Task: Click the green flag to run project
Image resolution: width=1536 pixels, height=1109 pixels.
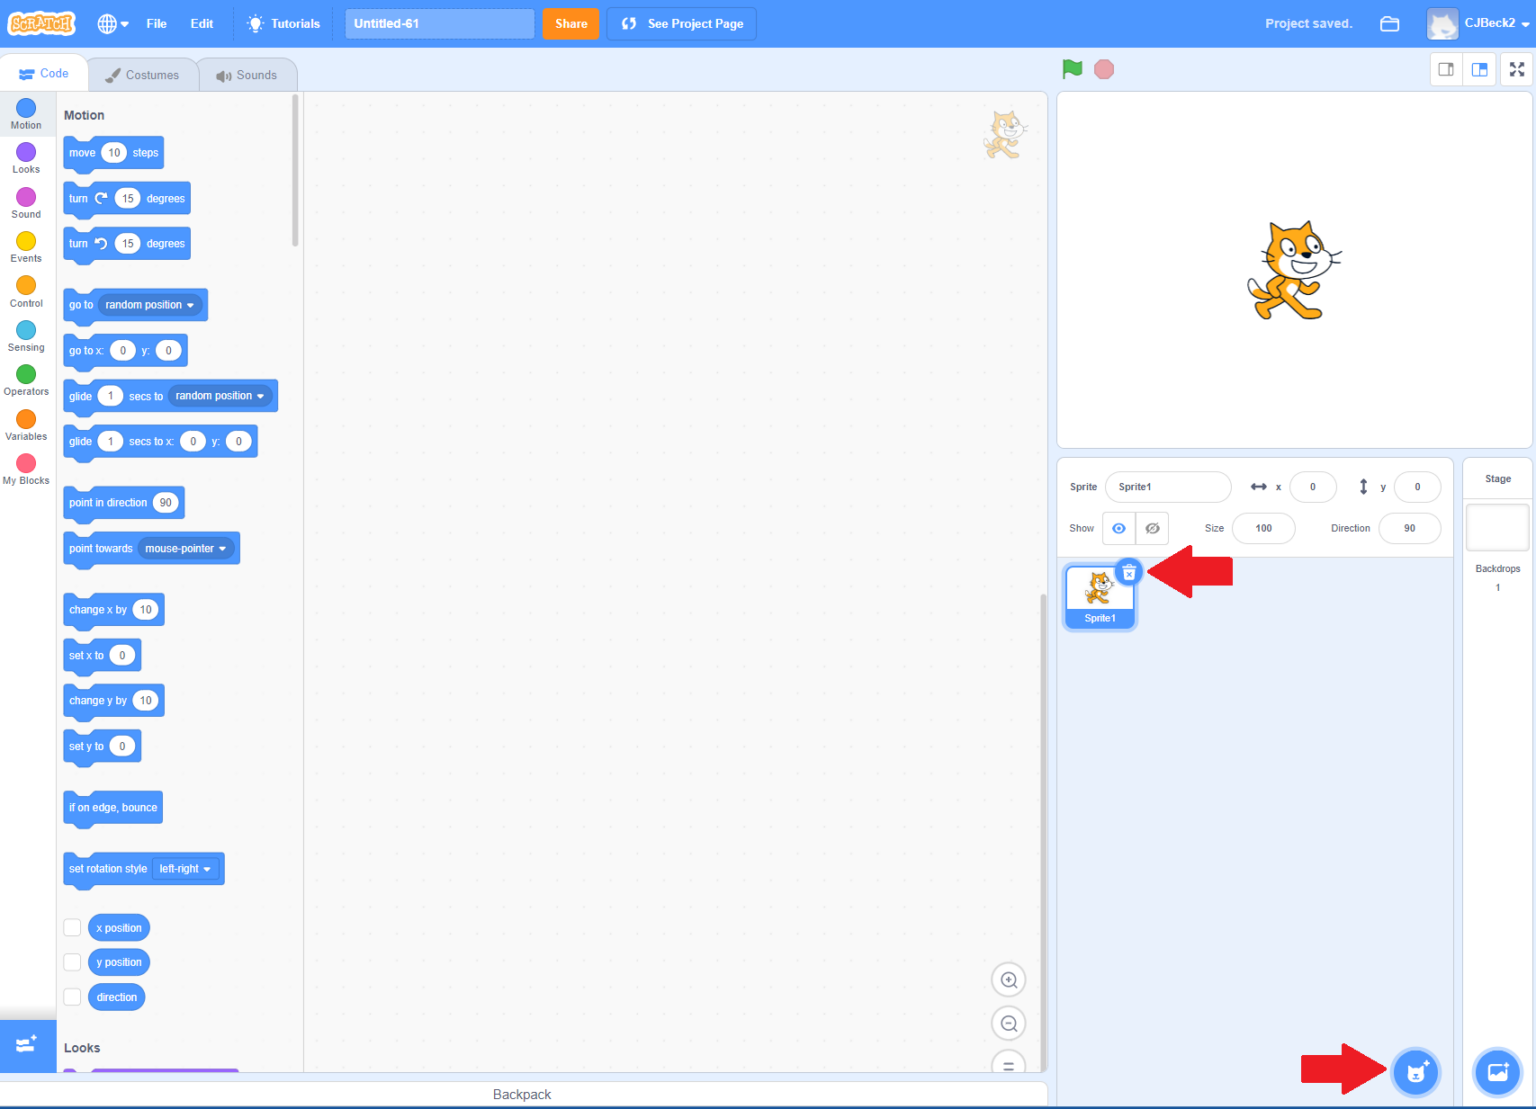Action: tap(1071, 68)
